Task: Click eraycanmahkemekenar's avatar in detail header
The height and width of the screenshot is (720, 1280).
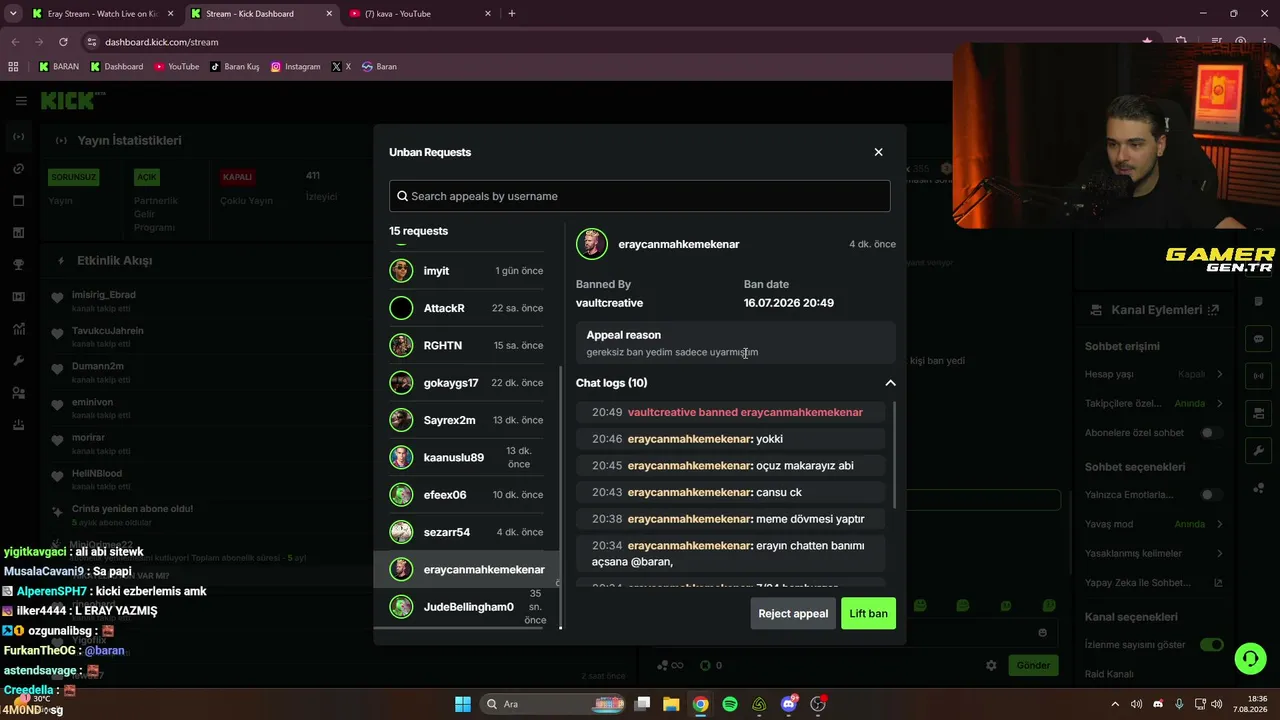Action: 592,244
